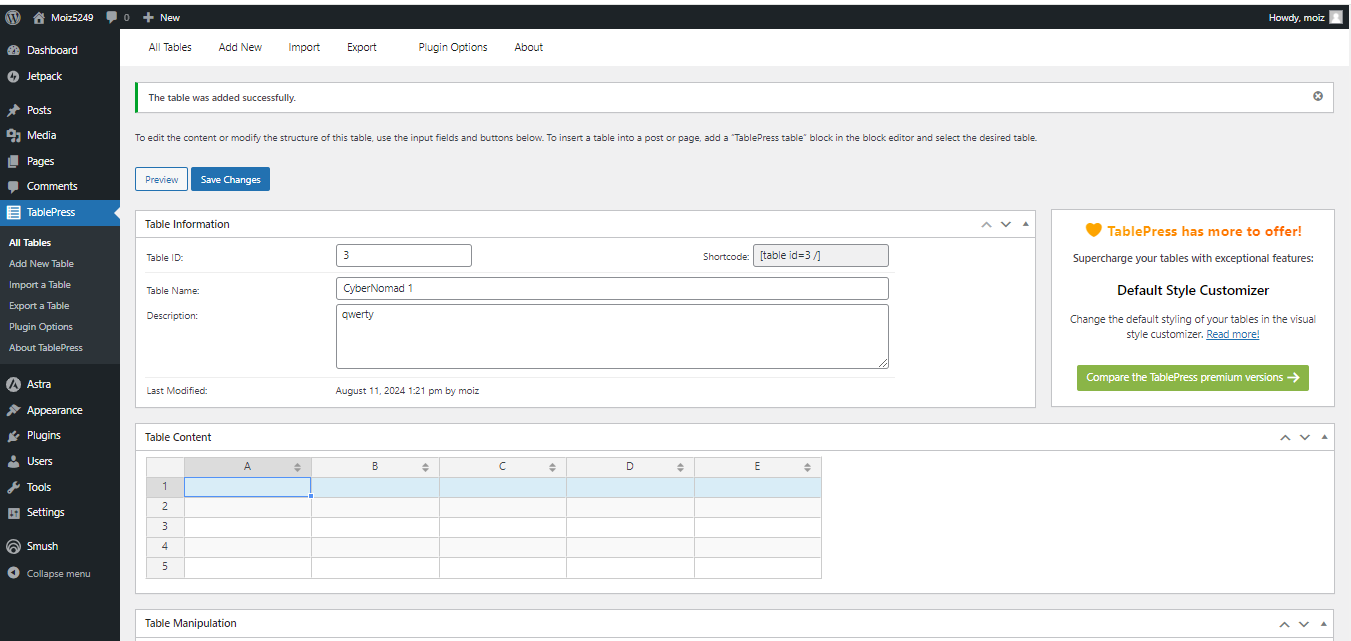Screen dimensions: 1351x641
Task: Open Export a Table in sidebar submenu
Action: [39, 306]
